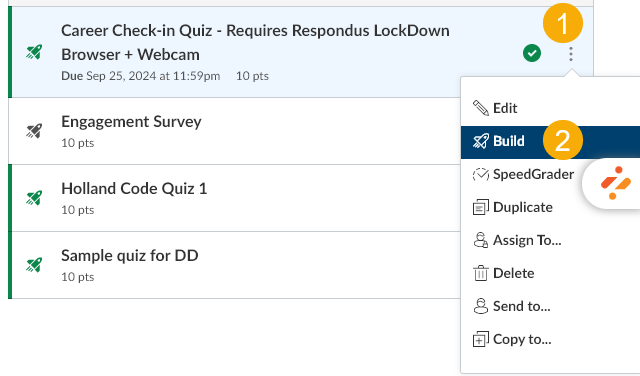Click the green rocket icon beside Career Check-in Quiz

click(34, 52)
